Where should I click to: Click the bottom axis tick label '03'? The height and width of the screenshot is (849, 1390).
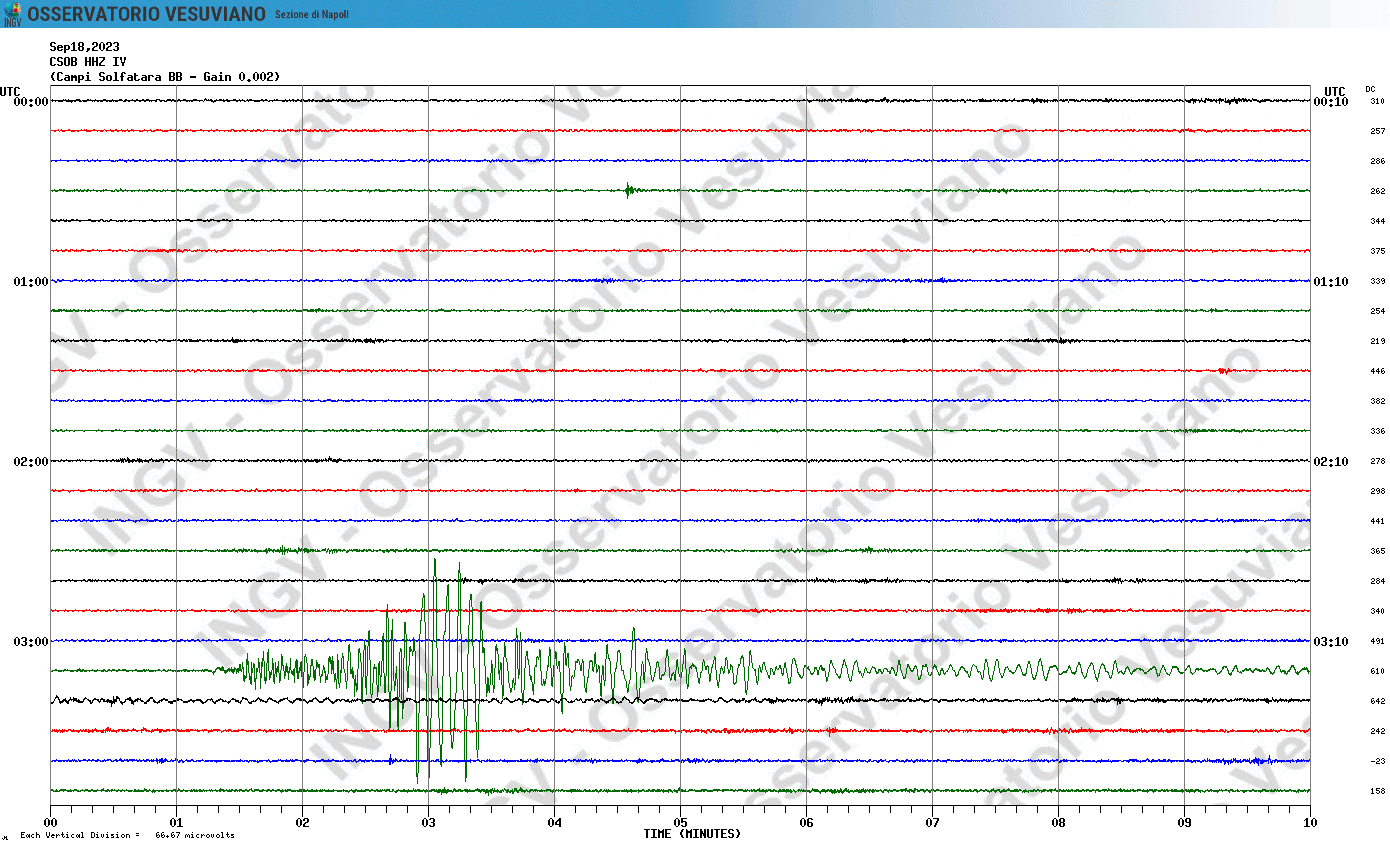[428, 823]
